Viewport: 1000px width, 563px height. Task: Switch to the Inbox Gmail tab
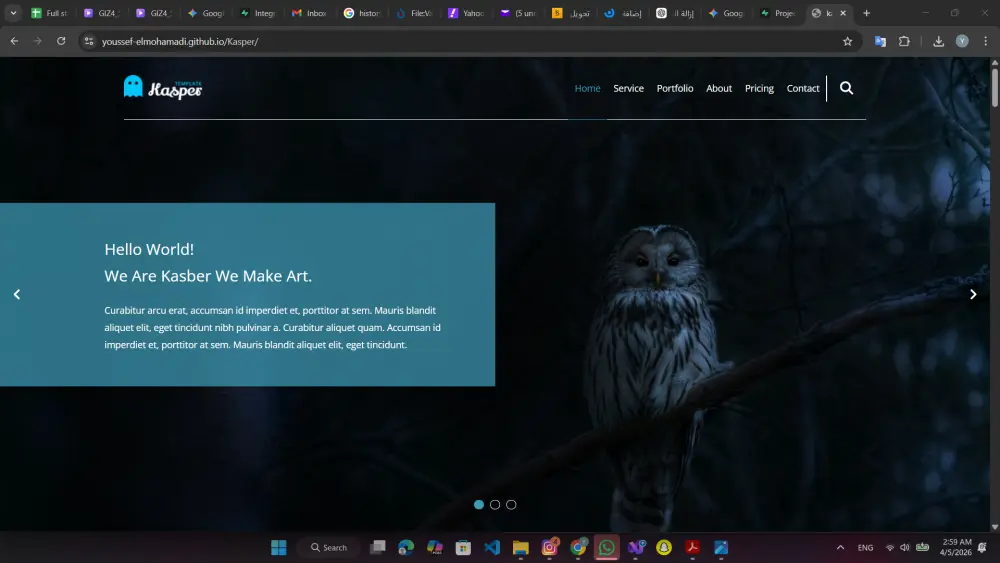click(310, 13)
